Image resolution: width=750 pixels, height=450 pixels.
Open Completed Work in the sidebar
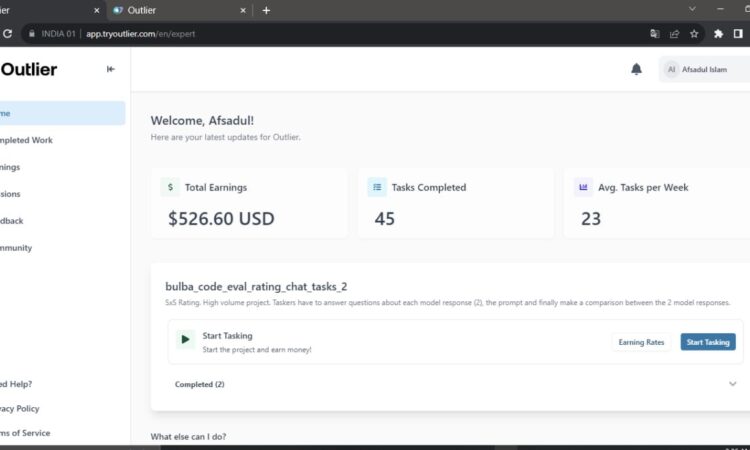tap(26, 140)
